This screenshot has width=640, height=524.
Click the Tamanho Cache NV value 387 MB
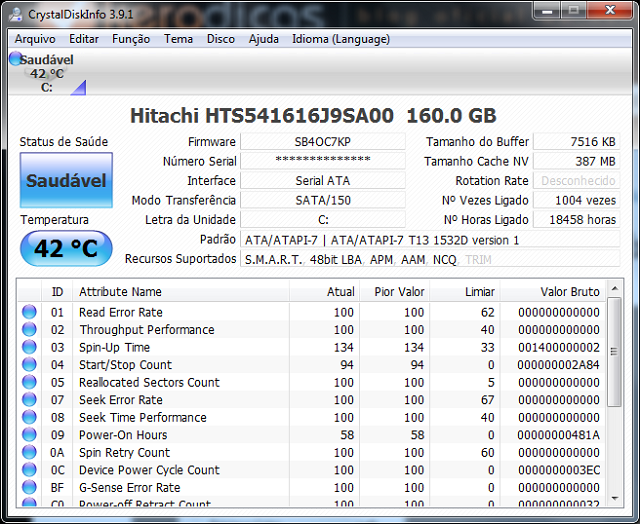coord(576,161)
